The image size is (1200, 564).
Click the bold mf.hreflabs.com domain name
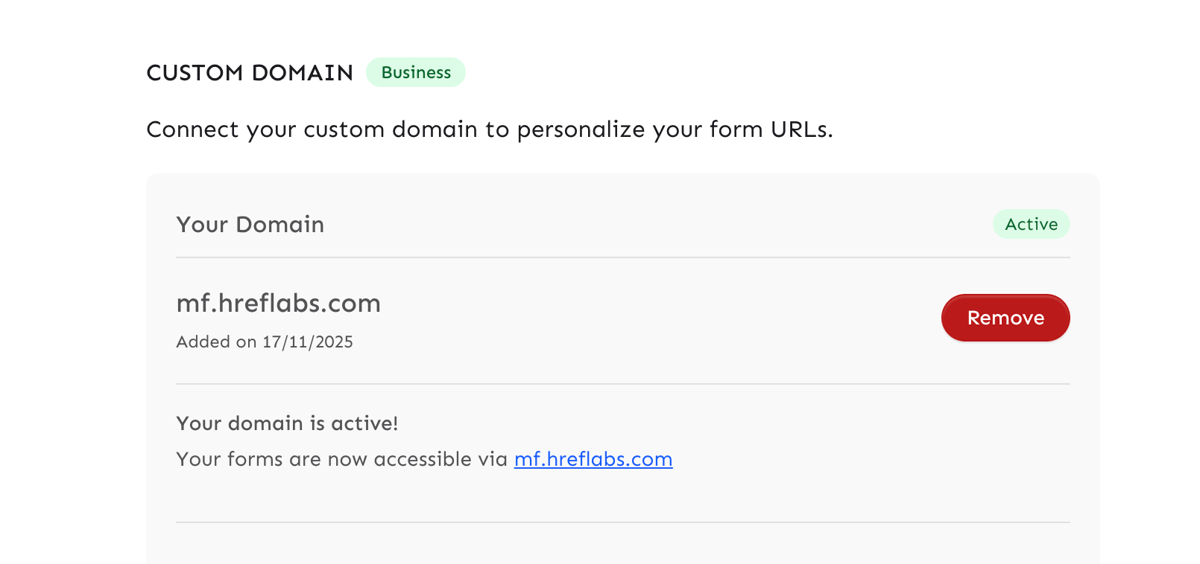pos(278,303)
